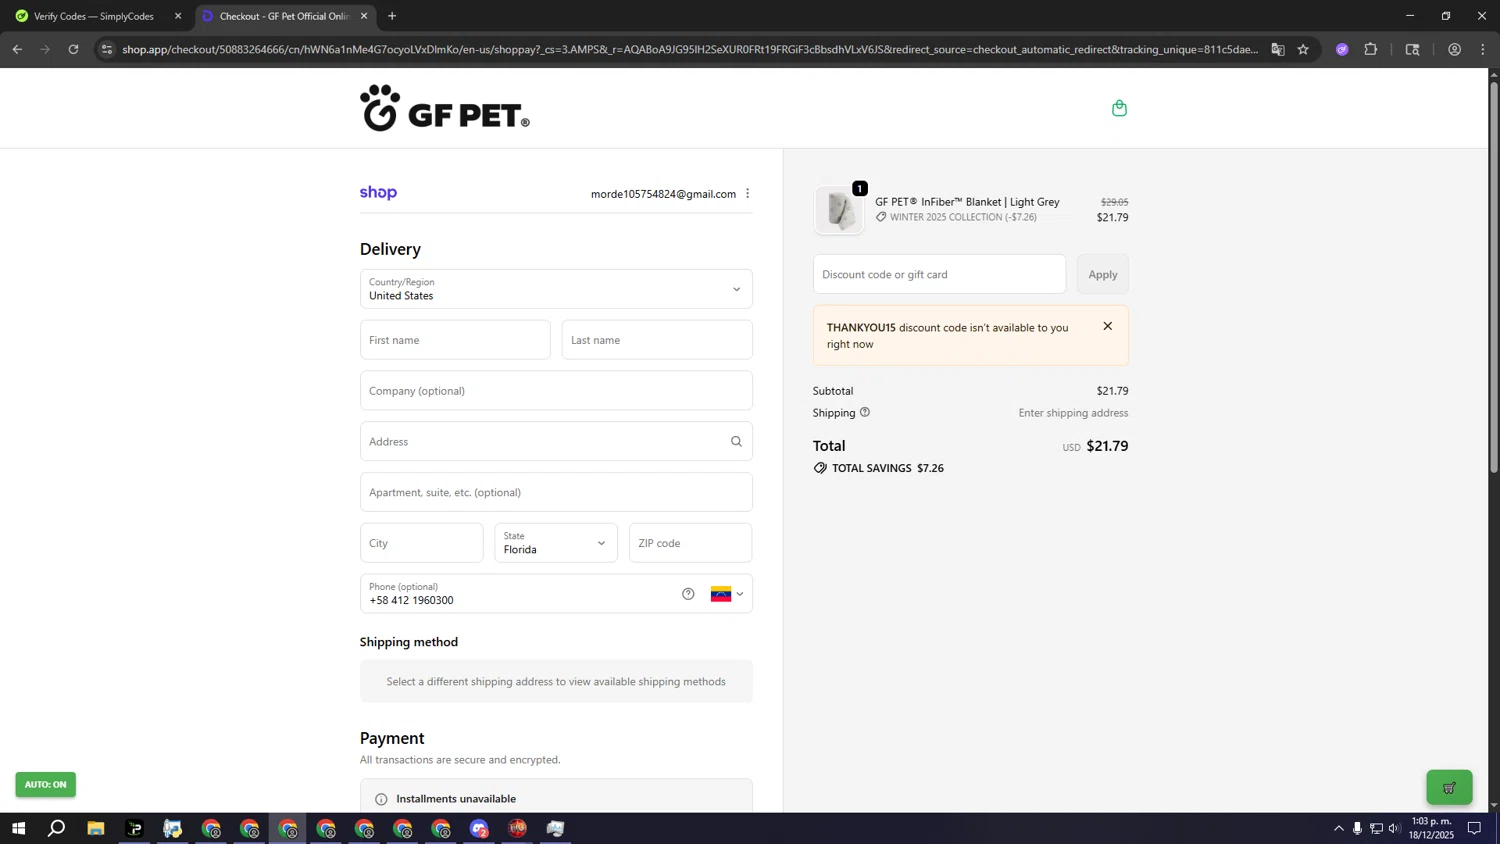Click the Last name field
Screen dimensions: 1500x844
tap(657, 340)
